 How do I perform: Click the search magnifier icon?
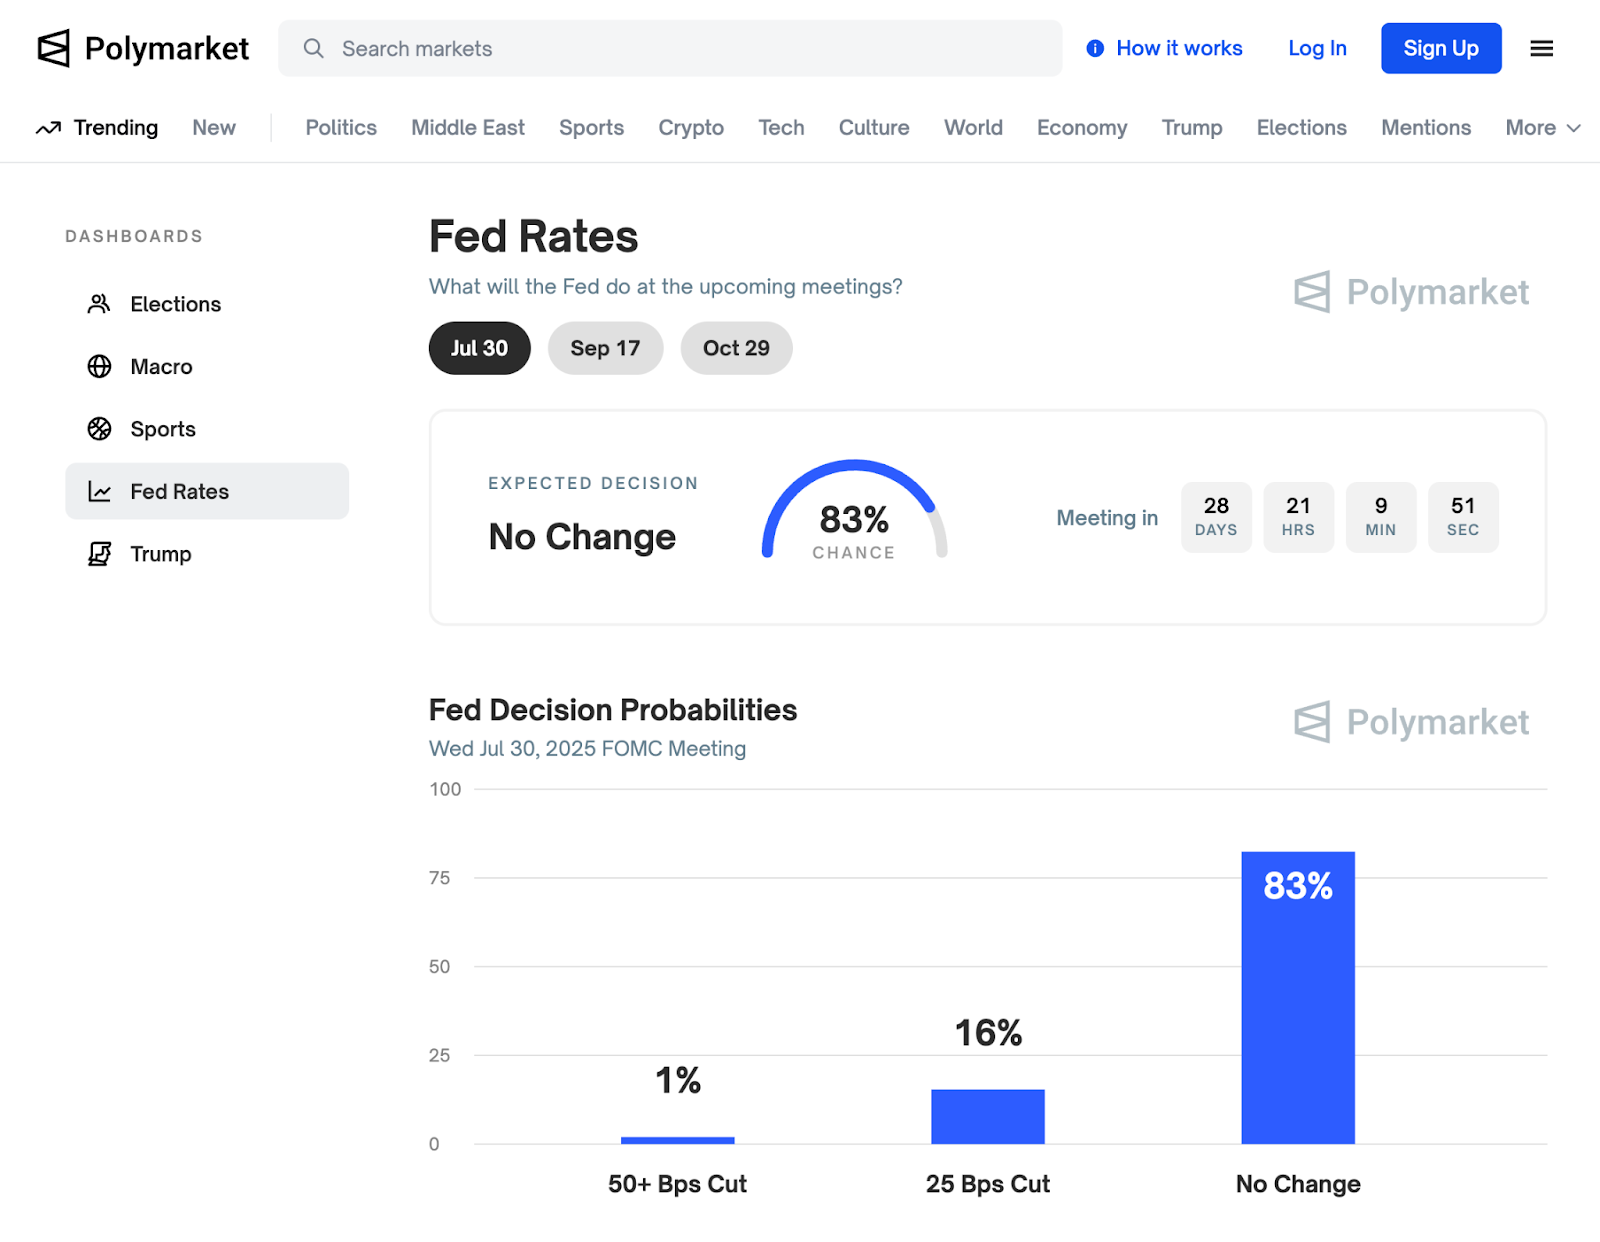314,48
